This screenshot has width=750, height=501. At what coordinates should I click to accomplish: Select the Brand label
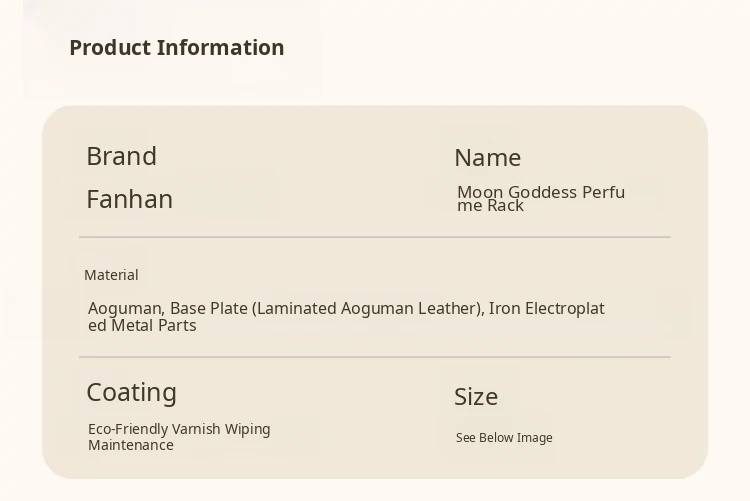121,157
